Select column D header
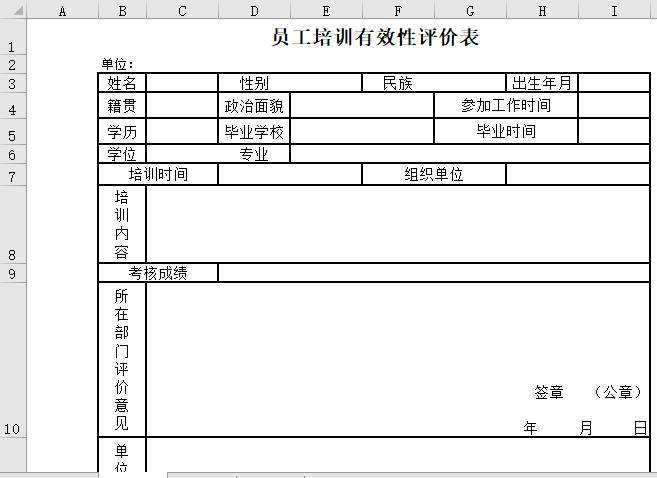657x478 pixels. coord(254,11)
